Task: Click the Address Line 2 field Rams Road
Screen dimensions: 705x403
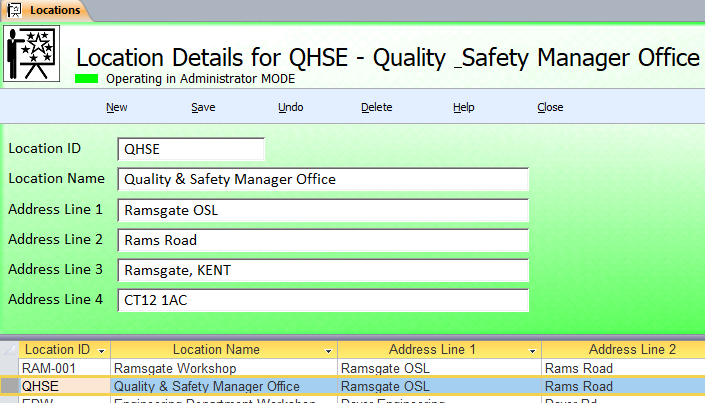Action: coord(323,240)
